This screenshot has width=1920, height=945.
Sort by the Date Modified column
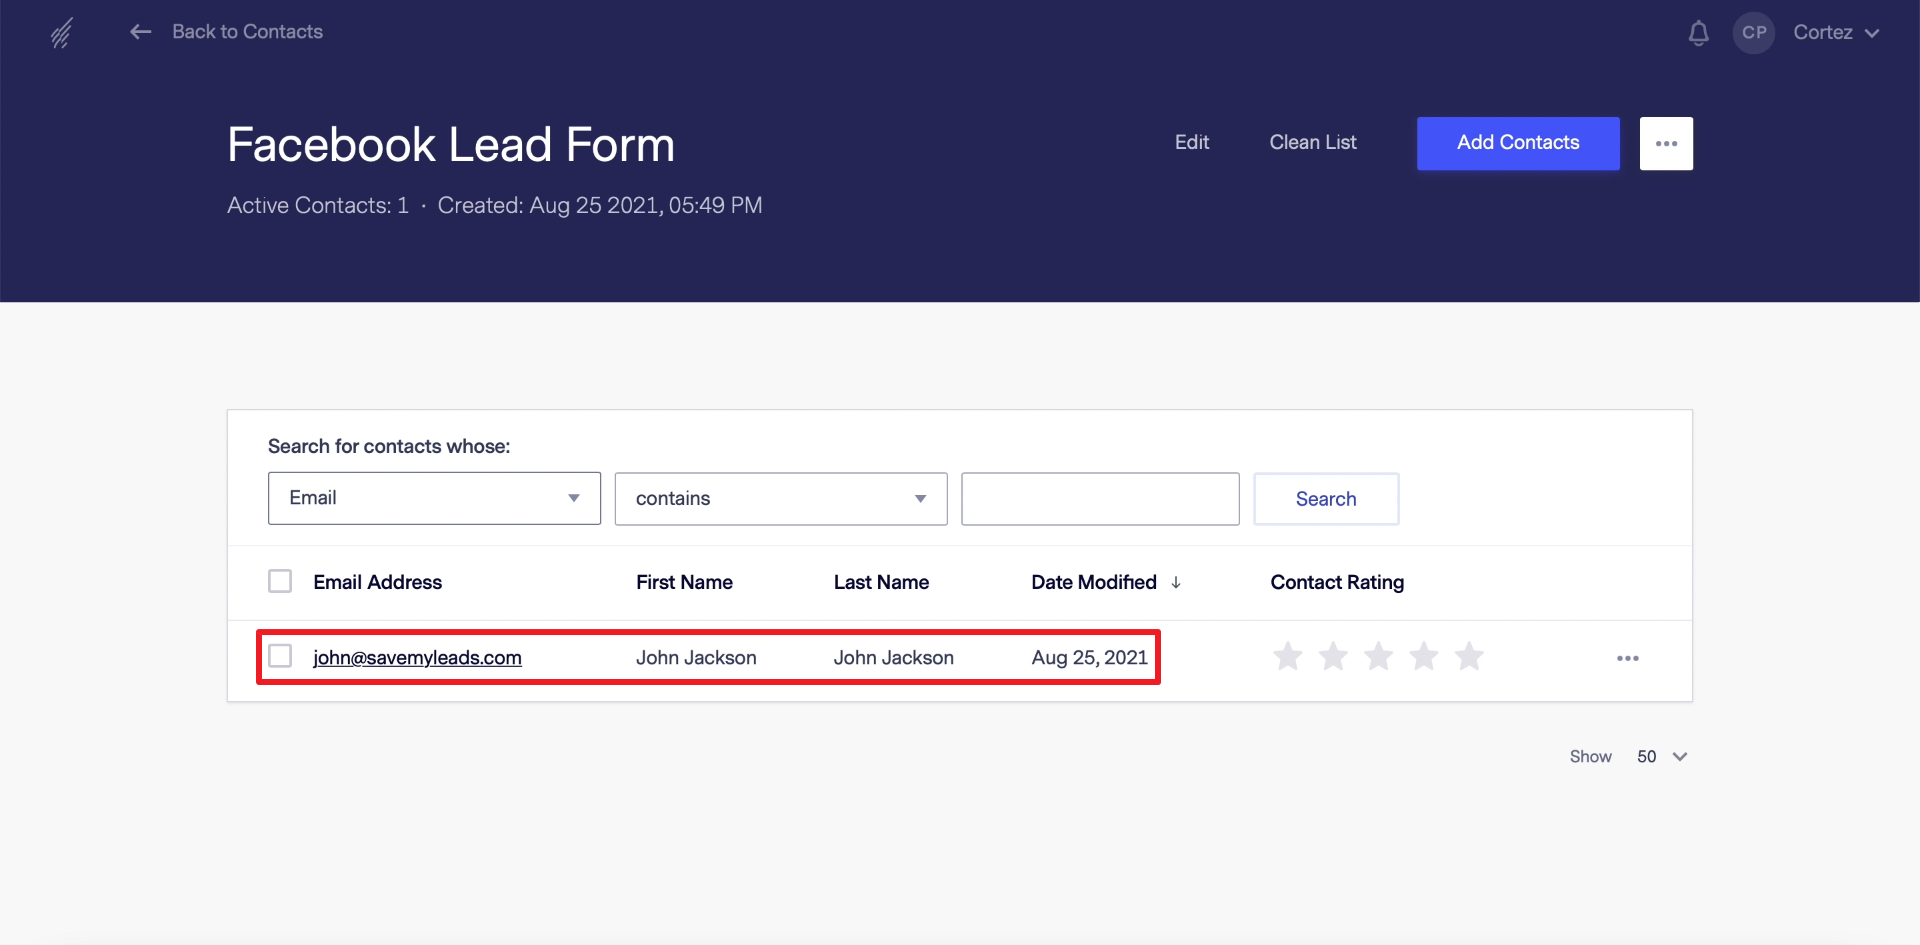coord(1094,582)
